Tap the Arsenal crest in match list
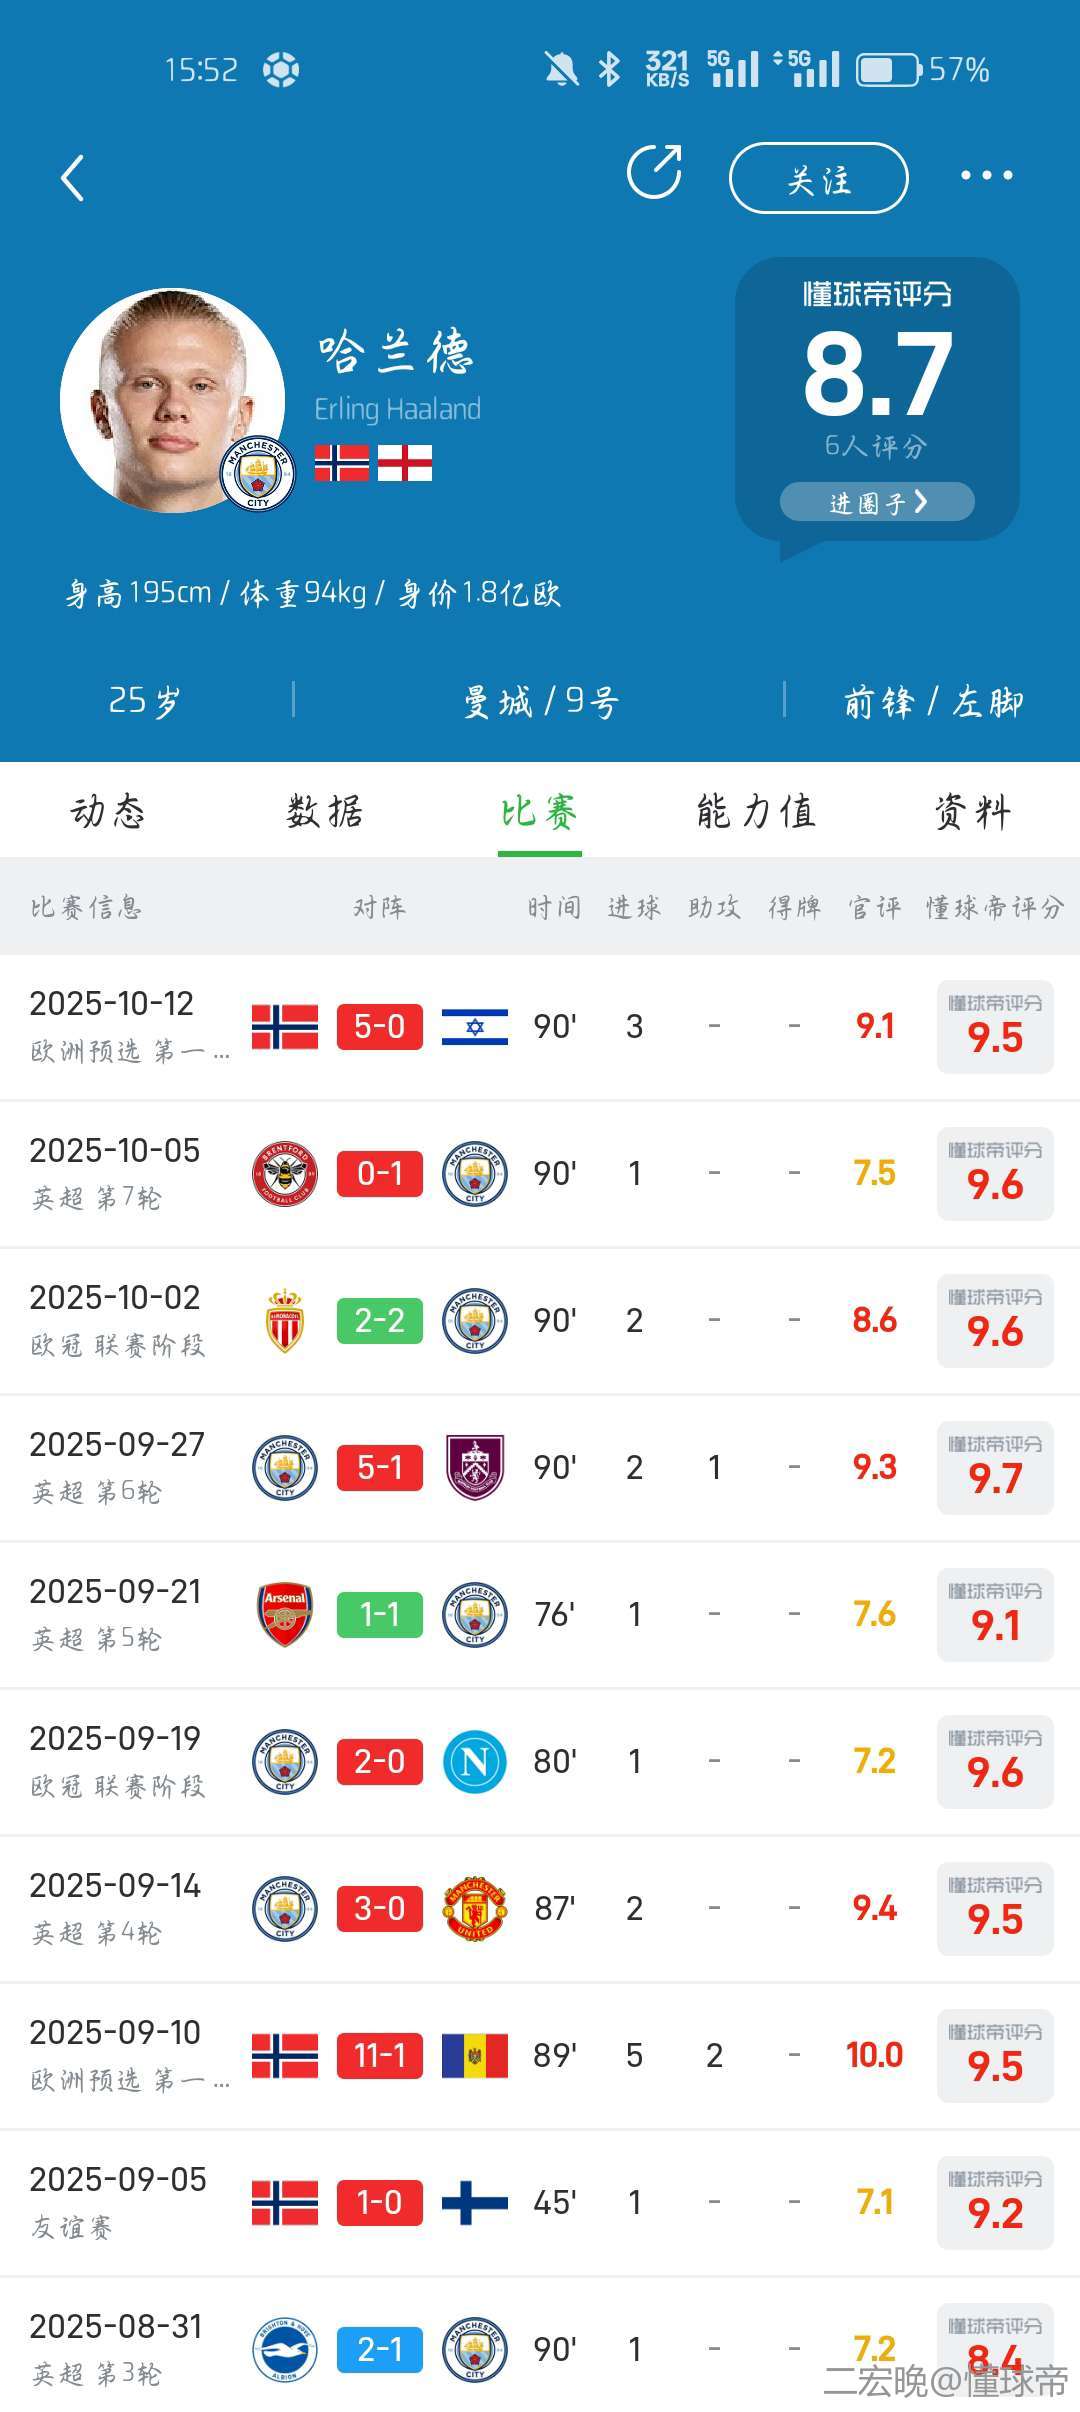The height and width of the screenshot is (2412, 1080). click(x=285, y=1614)
